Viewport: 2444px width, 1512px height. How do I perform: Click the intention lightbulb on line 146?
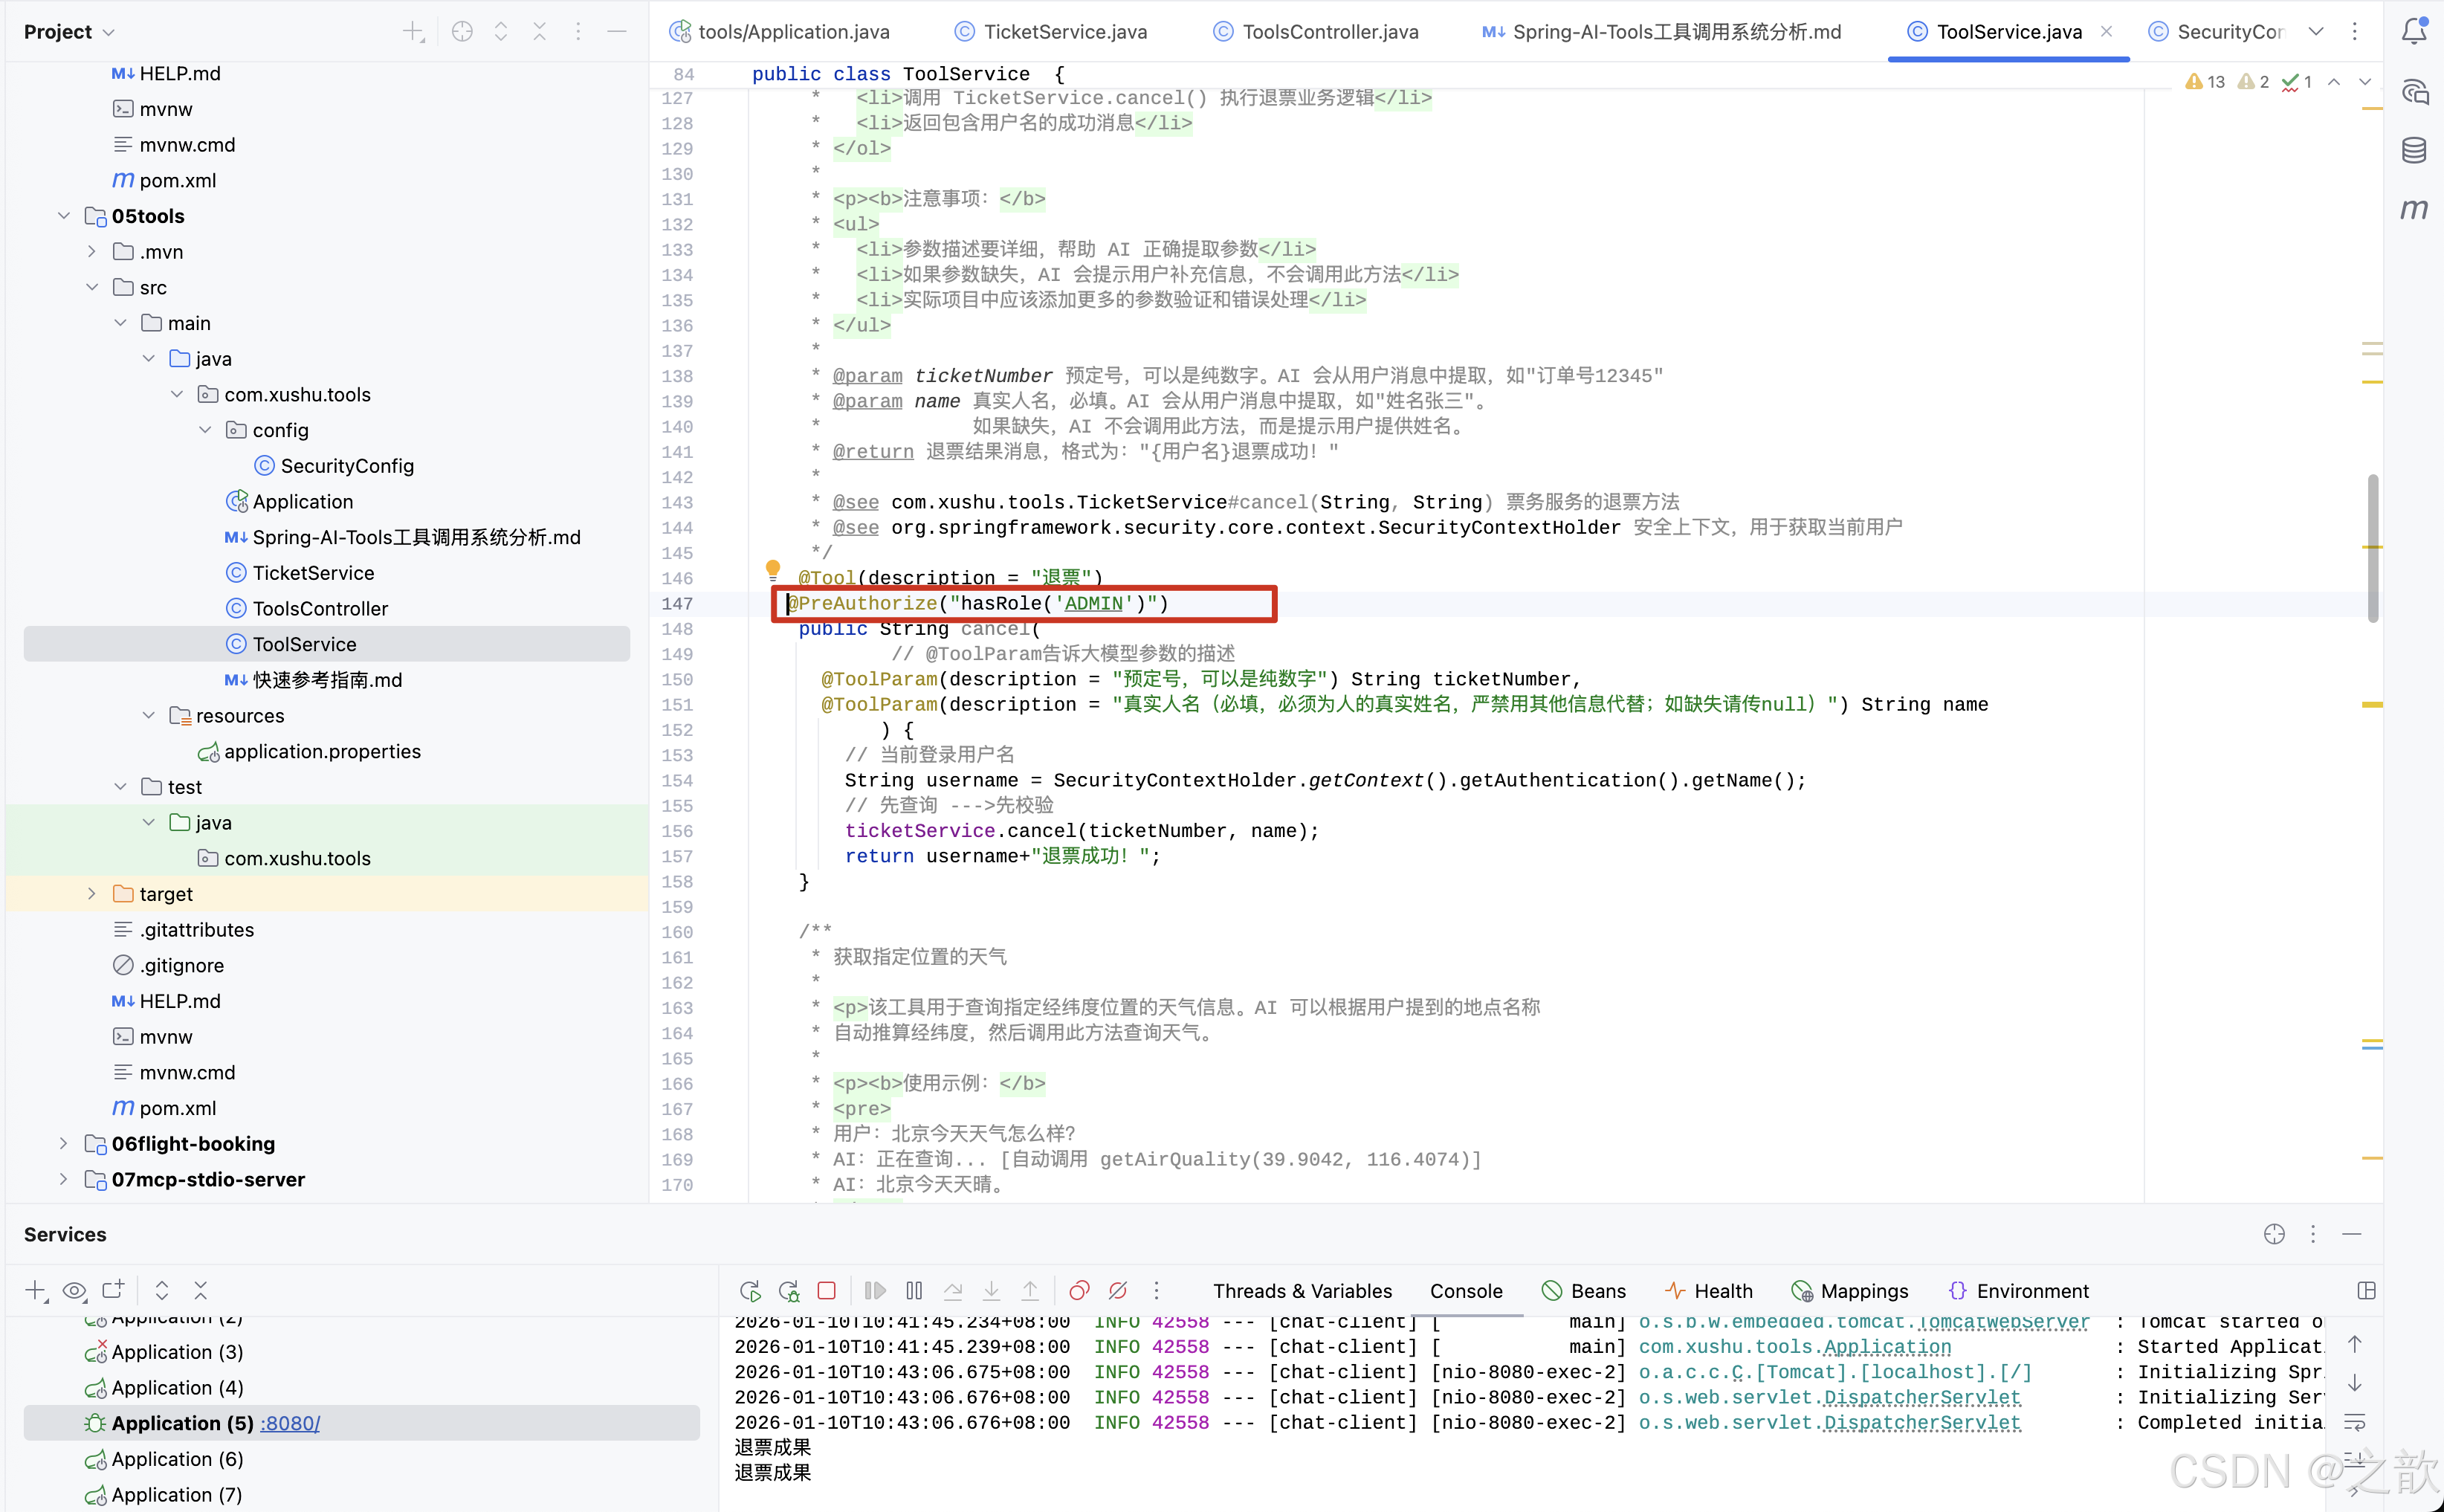click(772, 569)
